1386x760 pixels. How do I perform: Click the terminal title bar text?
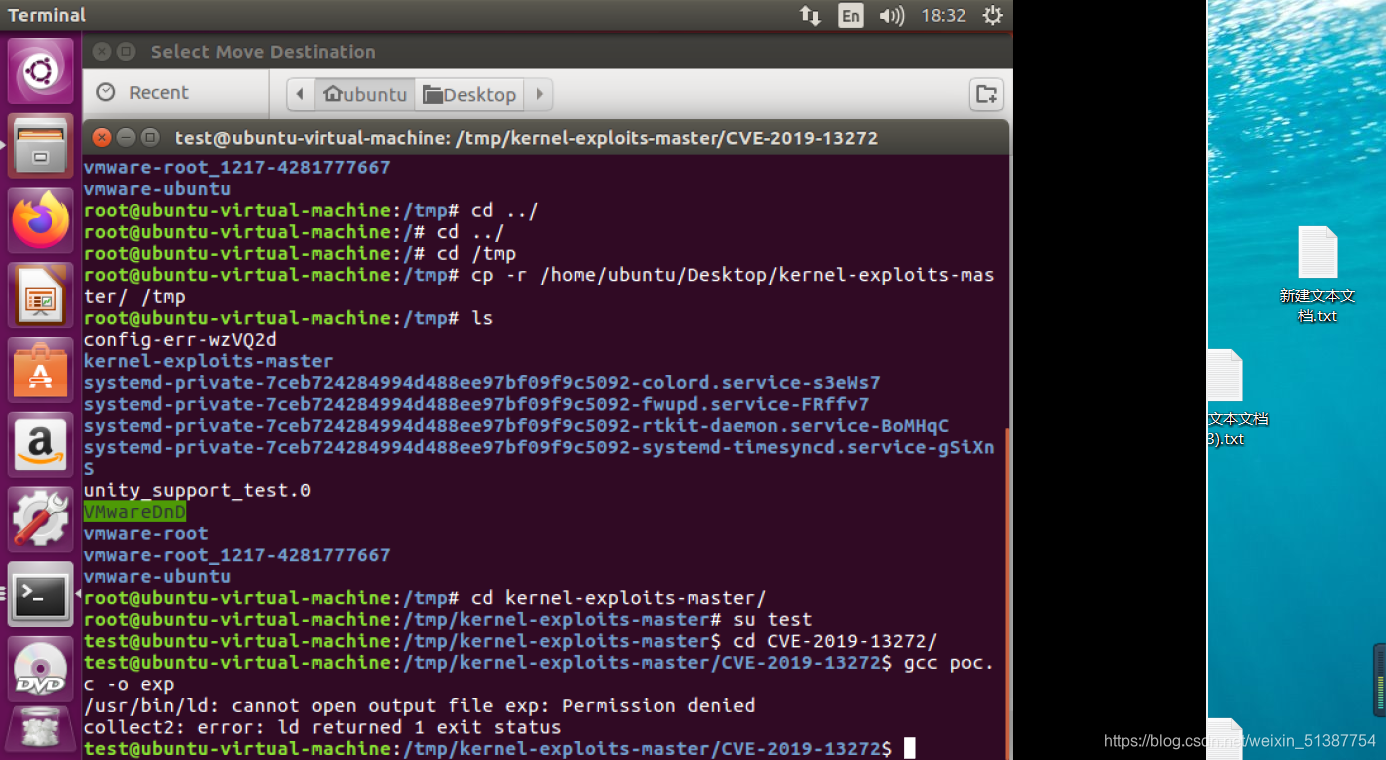coord(526,138)
